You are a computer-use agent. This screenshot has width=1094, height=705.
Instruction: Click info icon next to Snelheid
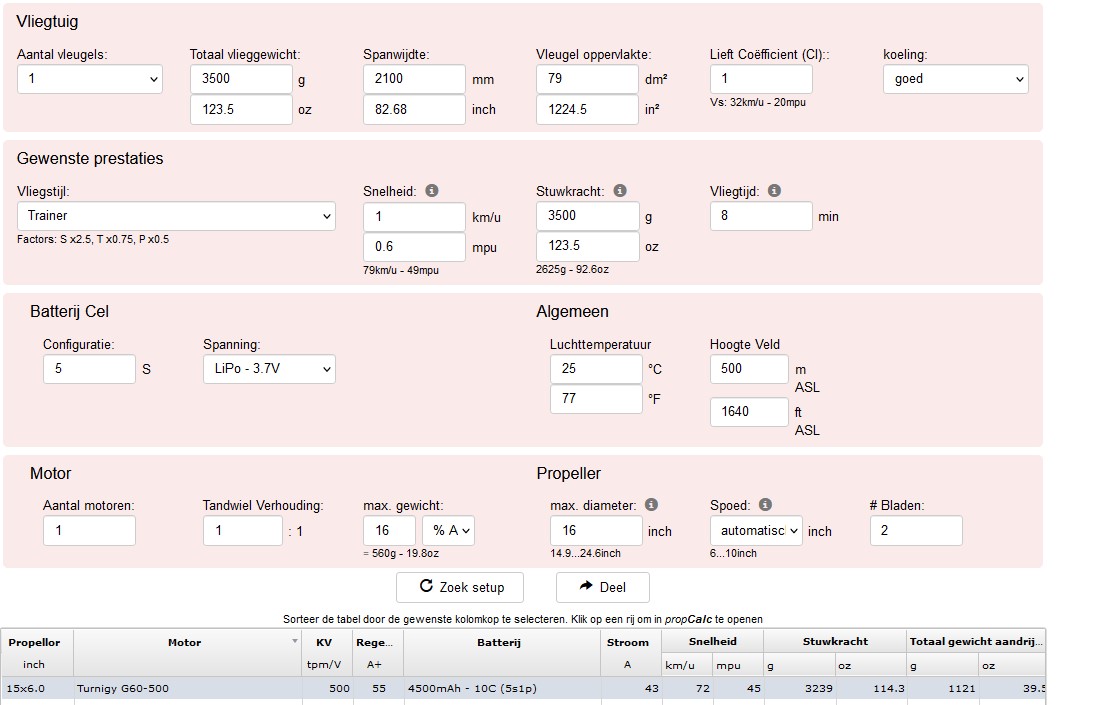[432, 191]
